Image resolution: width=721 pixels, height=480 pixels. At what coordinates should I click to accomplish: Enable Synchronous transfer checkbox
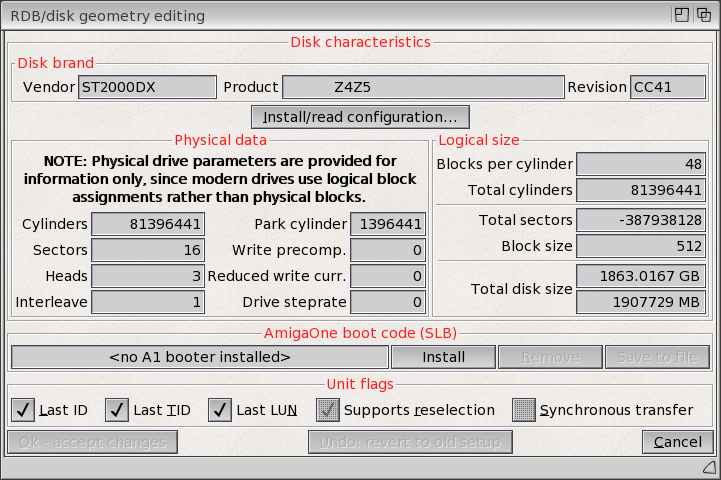(x=524, y=409)
